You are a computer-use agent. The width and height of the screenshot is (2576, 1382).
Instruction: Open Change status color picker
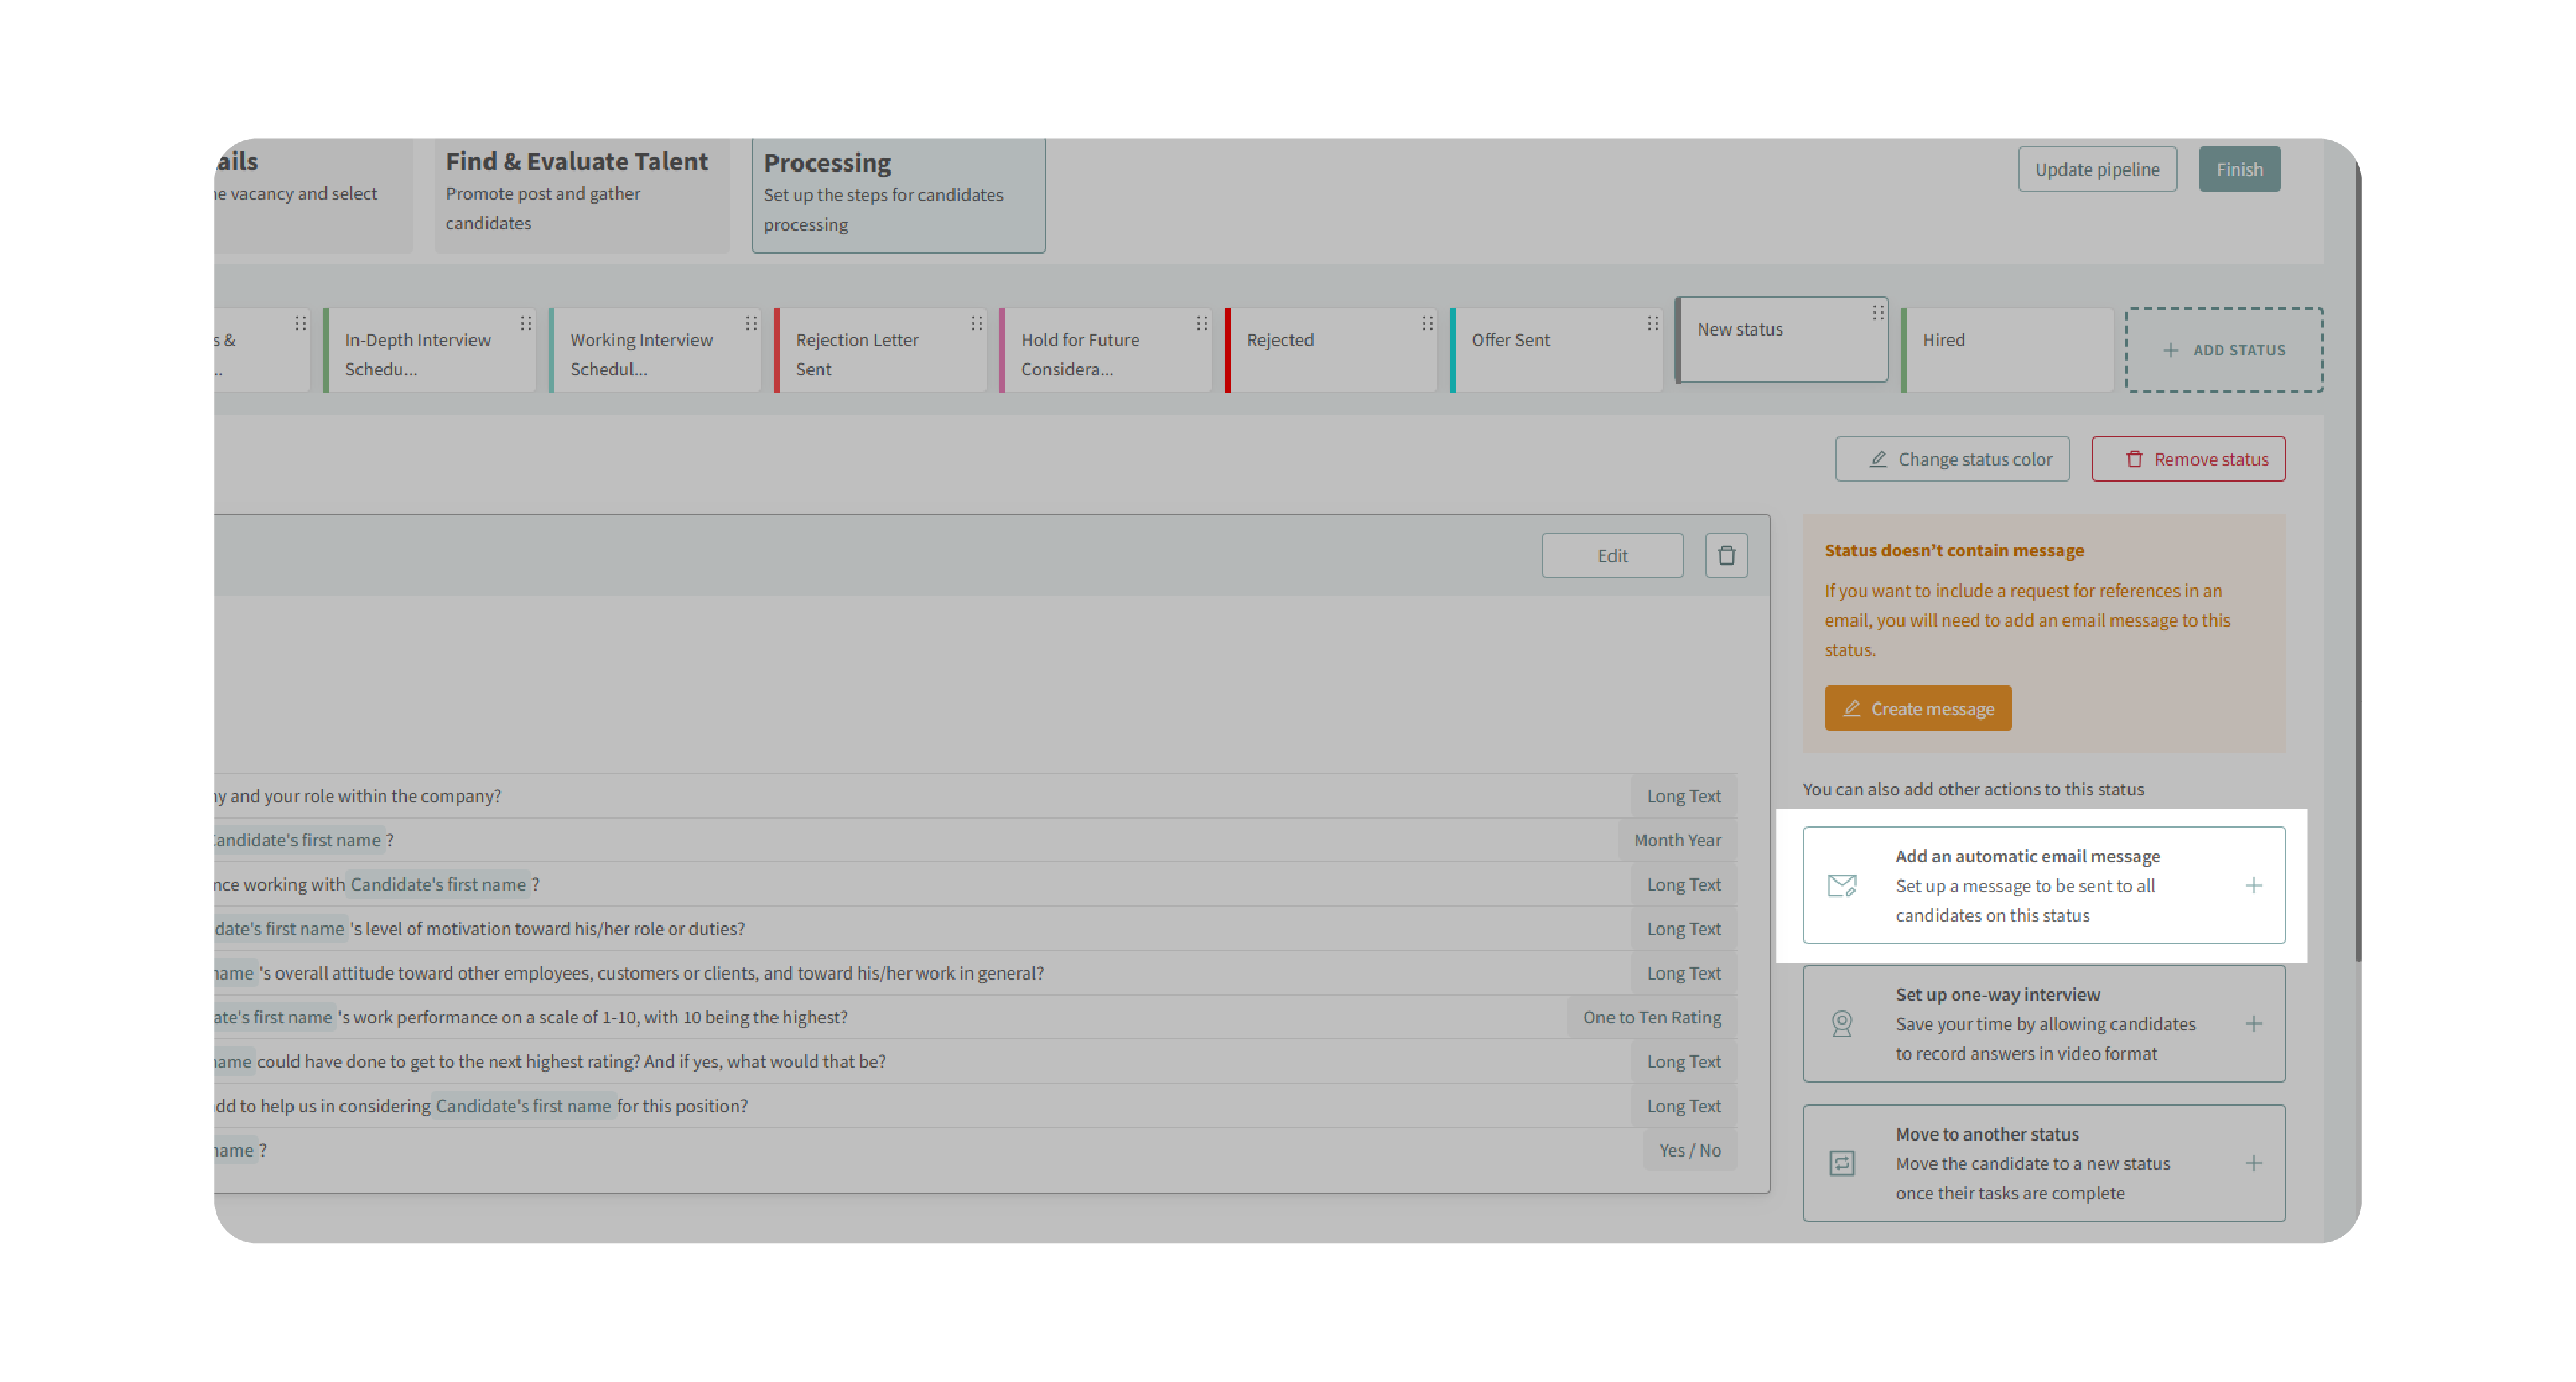click(1951, 459)
